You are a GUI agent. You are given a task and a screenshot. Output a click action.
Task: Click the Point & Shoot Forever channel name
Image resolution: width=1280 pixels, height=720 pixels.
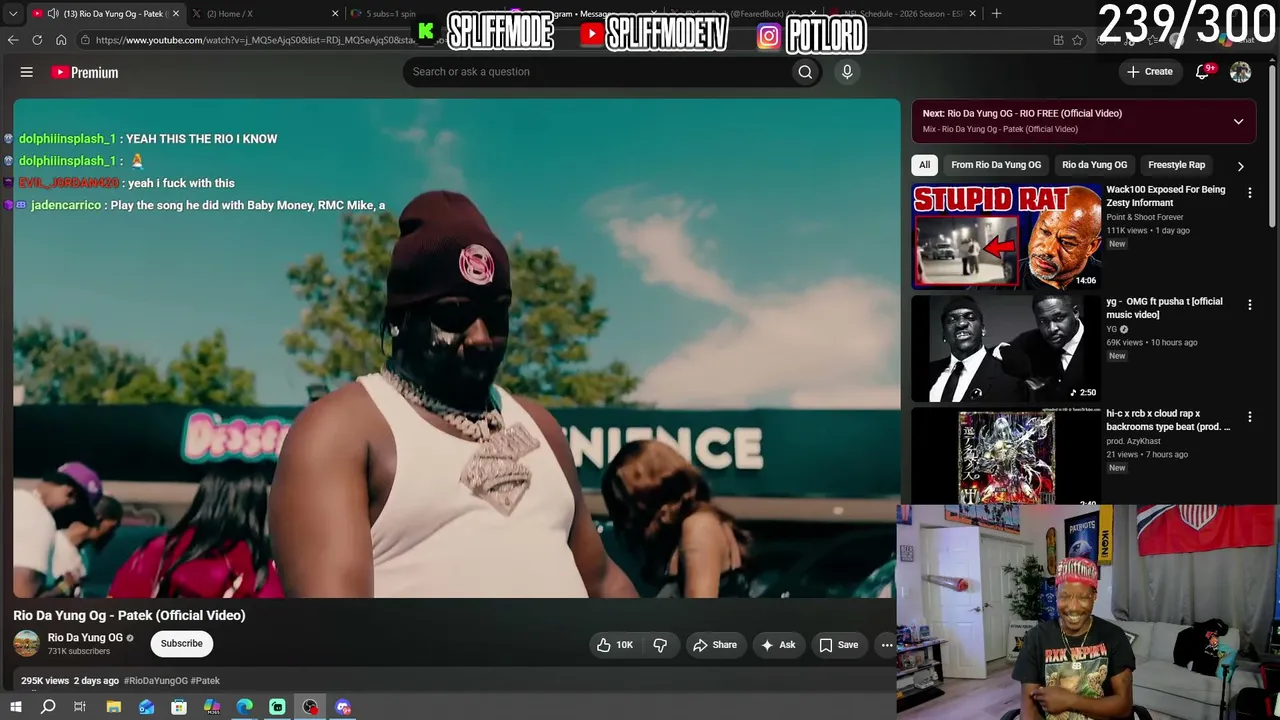tap(1145, 217)
